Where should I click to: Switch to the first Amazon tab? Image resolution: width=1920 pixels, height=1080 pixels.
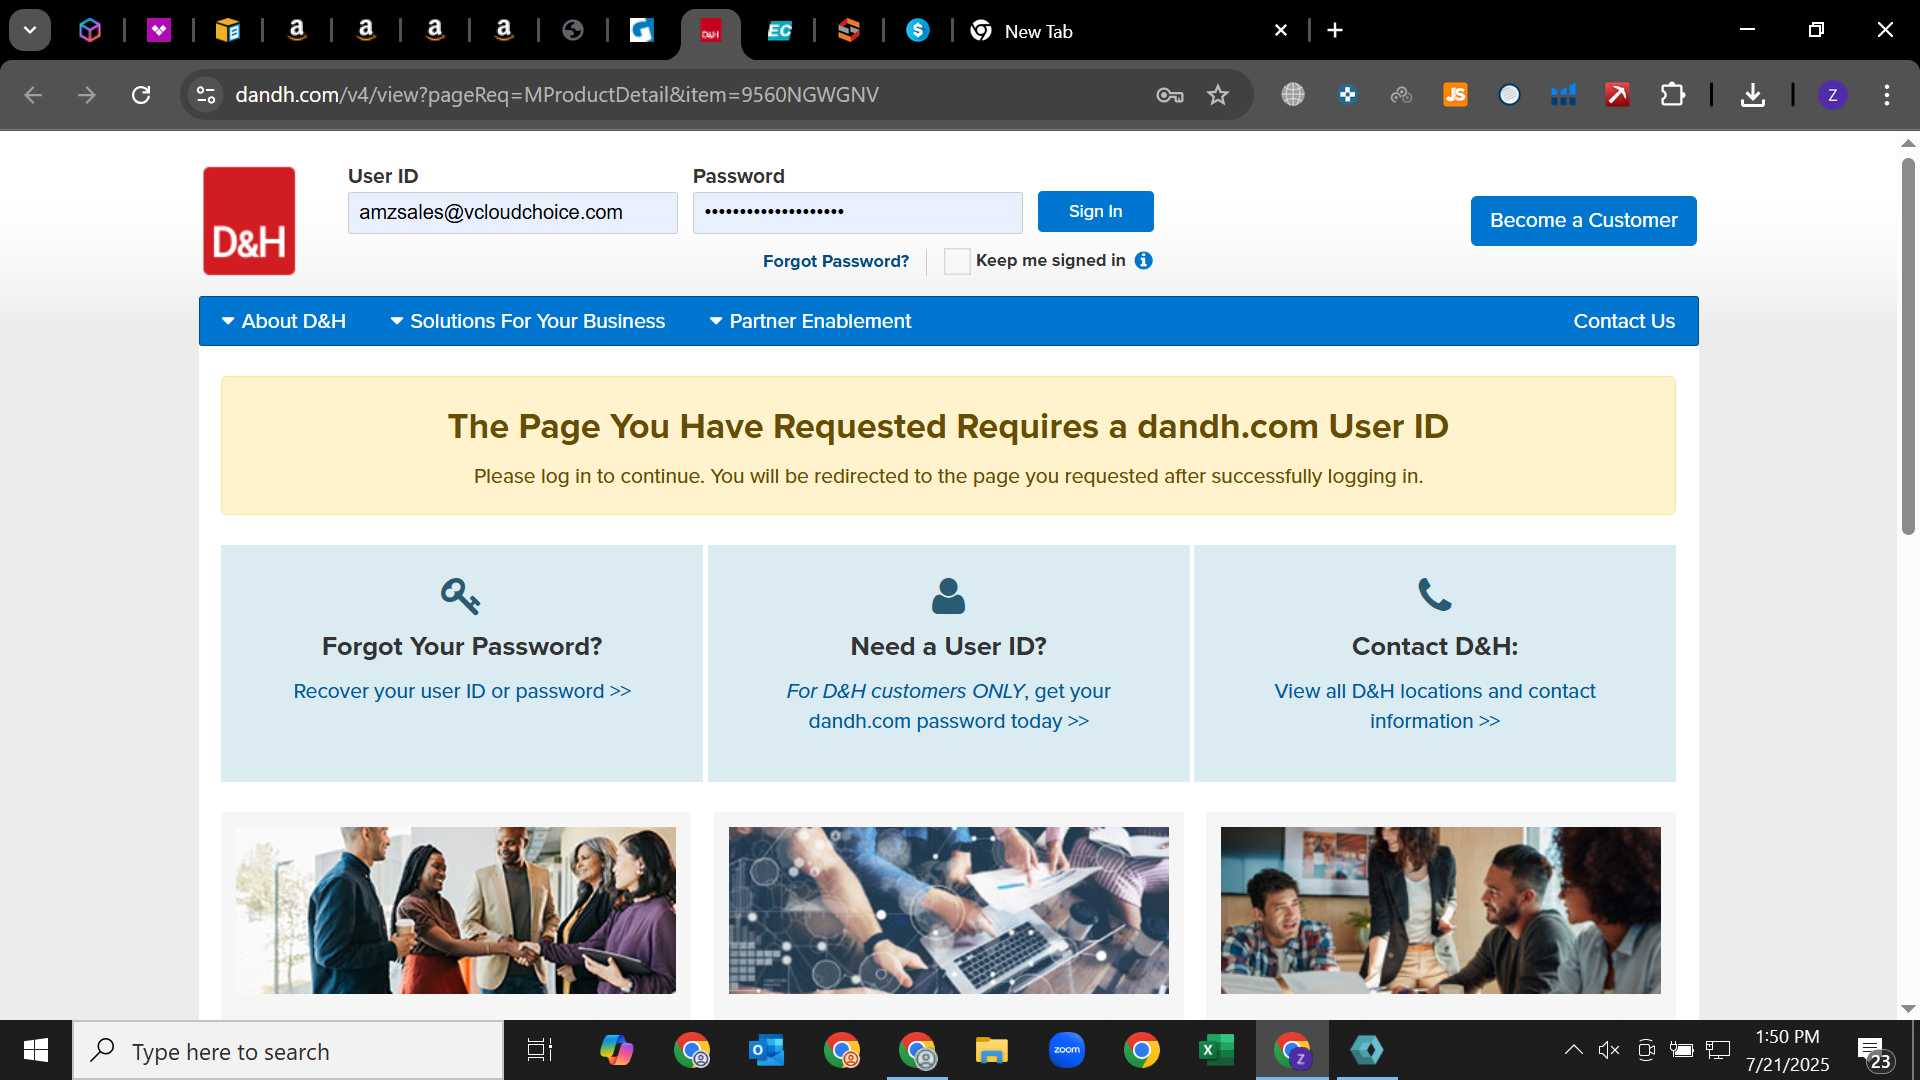pos(297,31)
